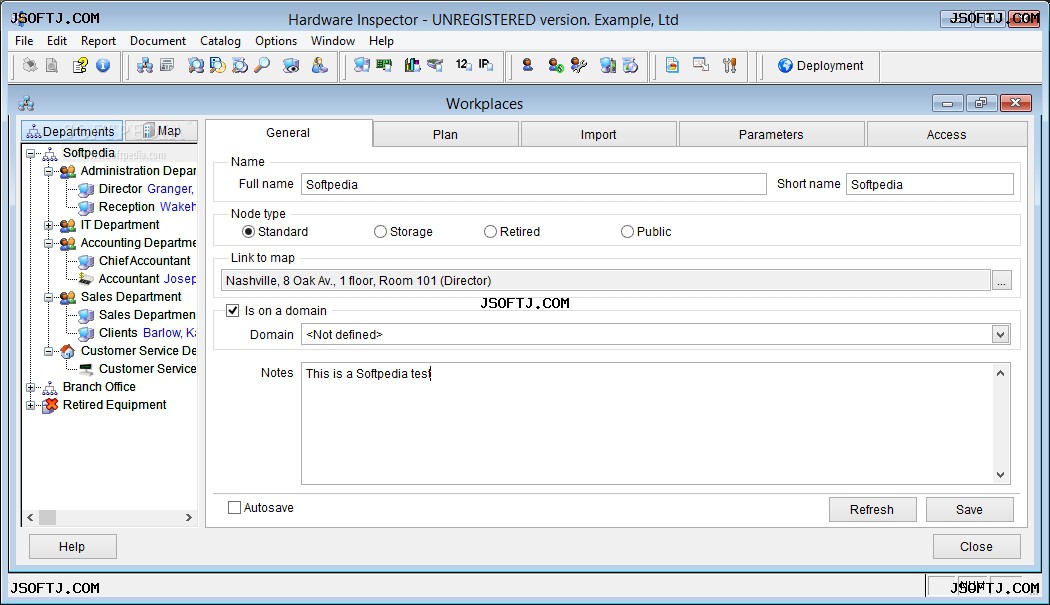Click the tree's right scroll arrow
Screen dimensions: 1050x605
tap(188, 517)
